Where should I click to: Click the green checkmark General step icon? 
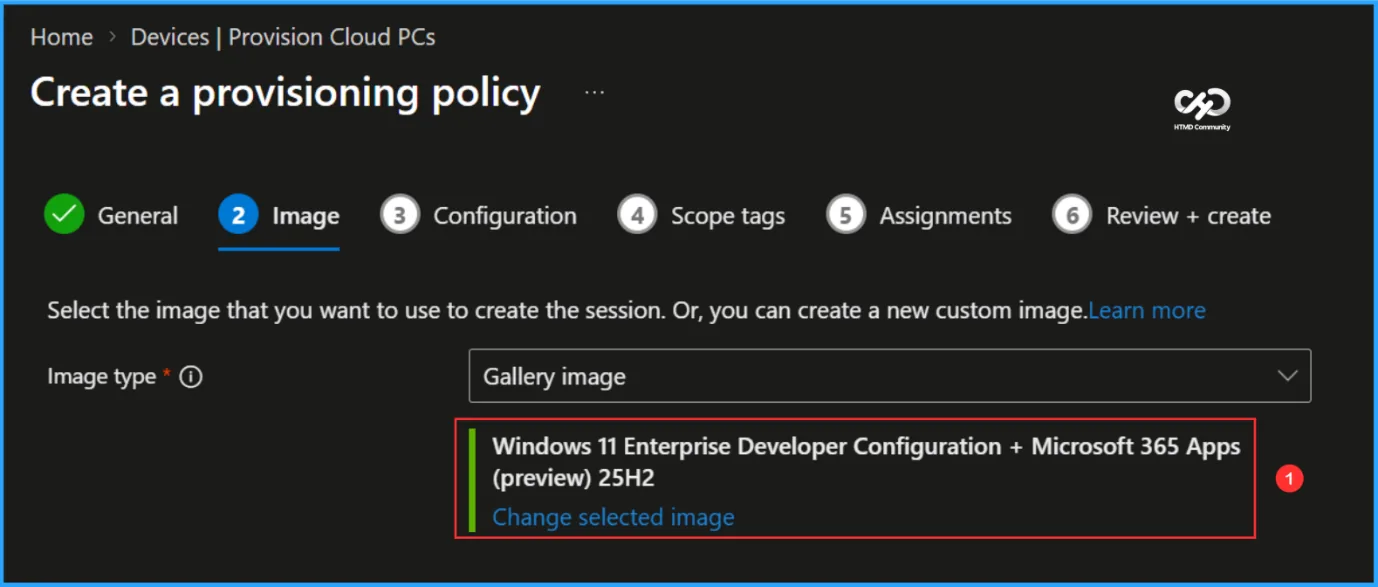pos(64,215)
